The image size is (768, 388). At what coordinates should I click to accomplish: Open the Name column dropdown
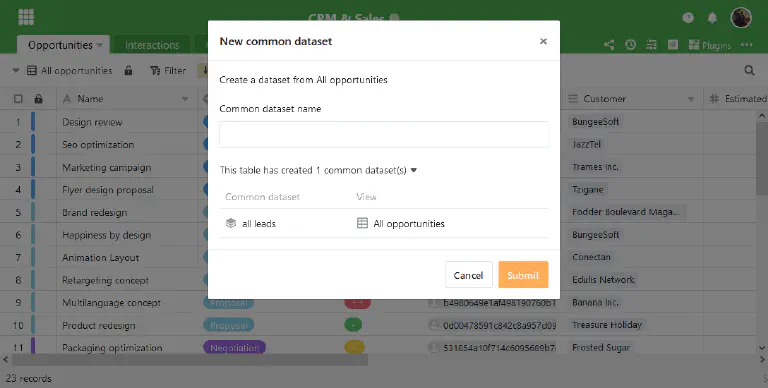click(185, 99)
